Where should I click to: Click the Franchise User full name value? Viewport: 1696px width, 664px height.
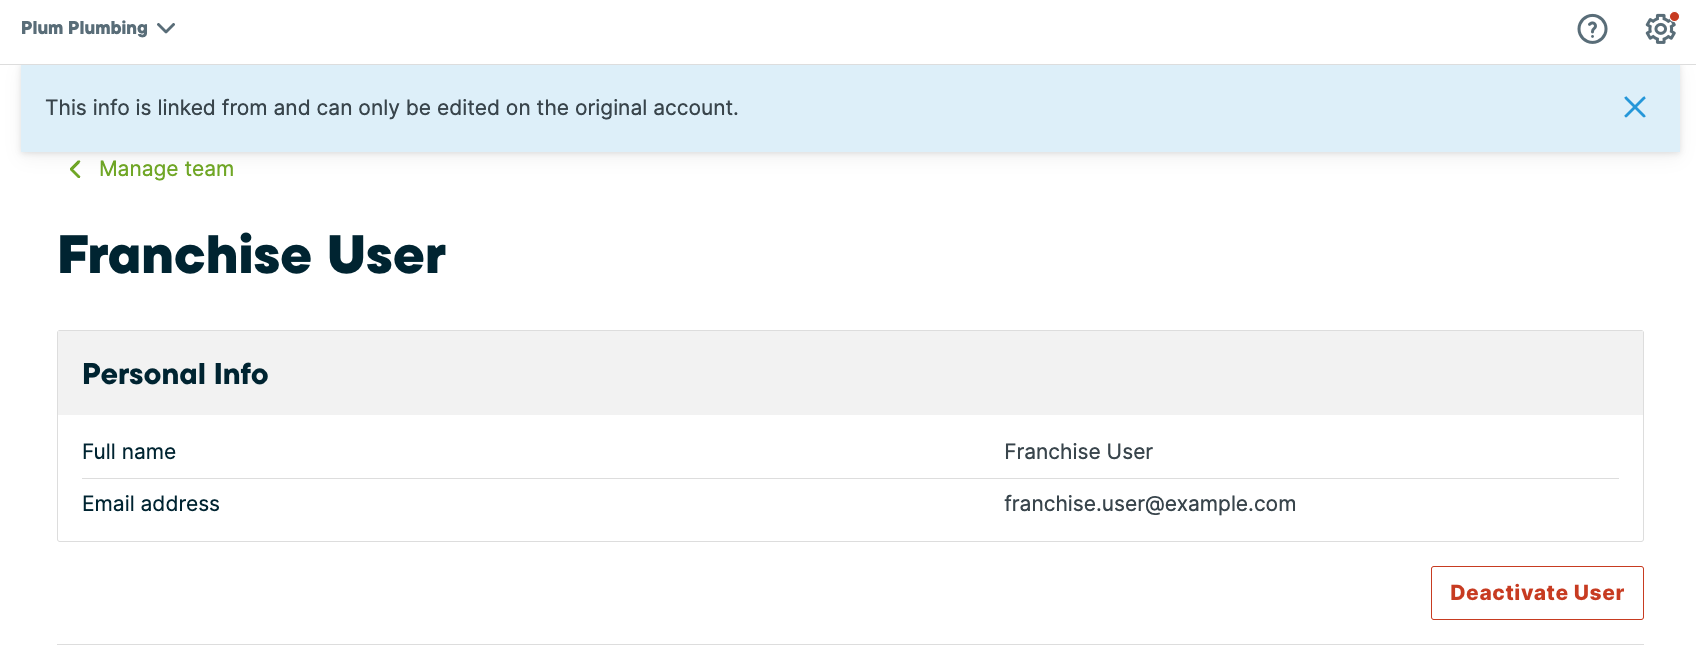1078,452
